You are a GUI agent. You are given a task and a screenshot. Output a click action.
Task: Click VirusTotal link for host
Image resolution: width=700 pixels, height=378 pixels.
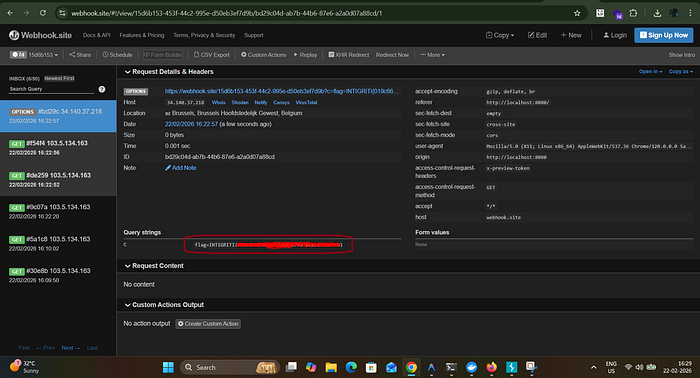[306, 103]
